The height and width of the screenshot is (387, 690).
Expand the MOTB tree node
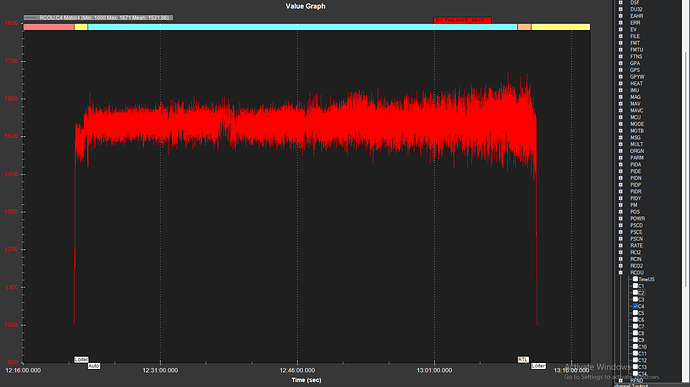pos(620,131)
